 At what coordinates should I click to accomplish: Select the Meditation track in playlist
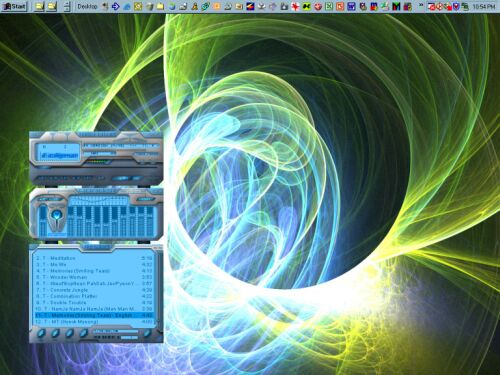point(94,258)
